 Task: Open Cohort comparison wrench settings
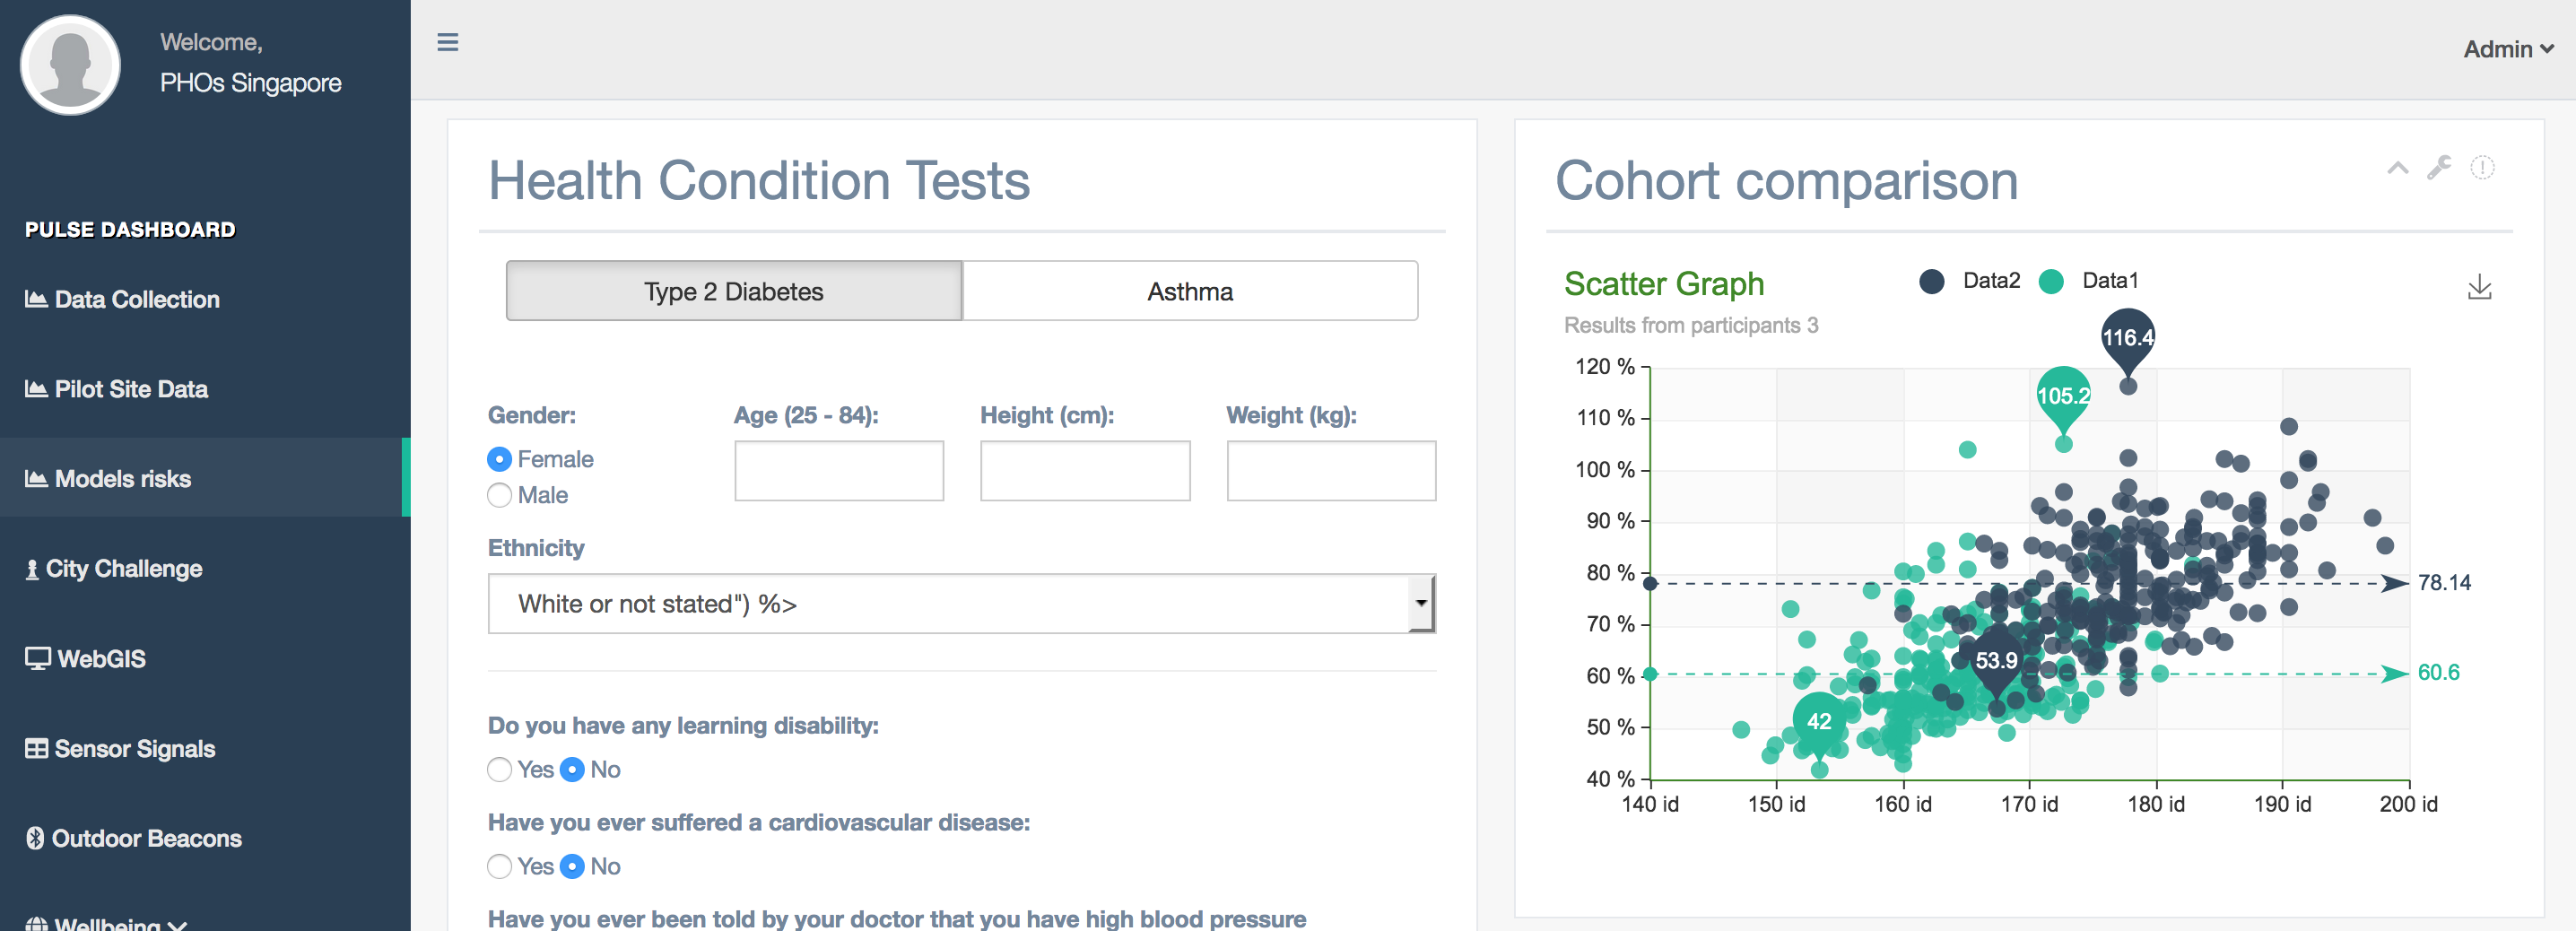(2439, 167)
